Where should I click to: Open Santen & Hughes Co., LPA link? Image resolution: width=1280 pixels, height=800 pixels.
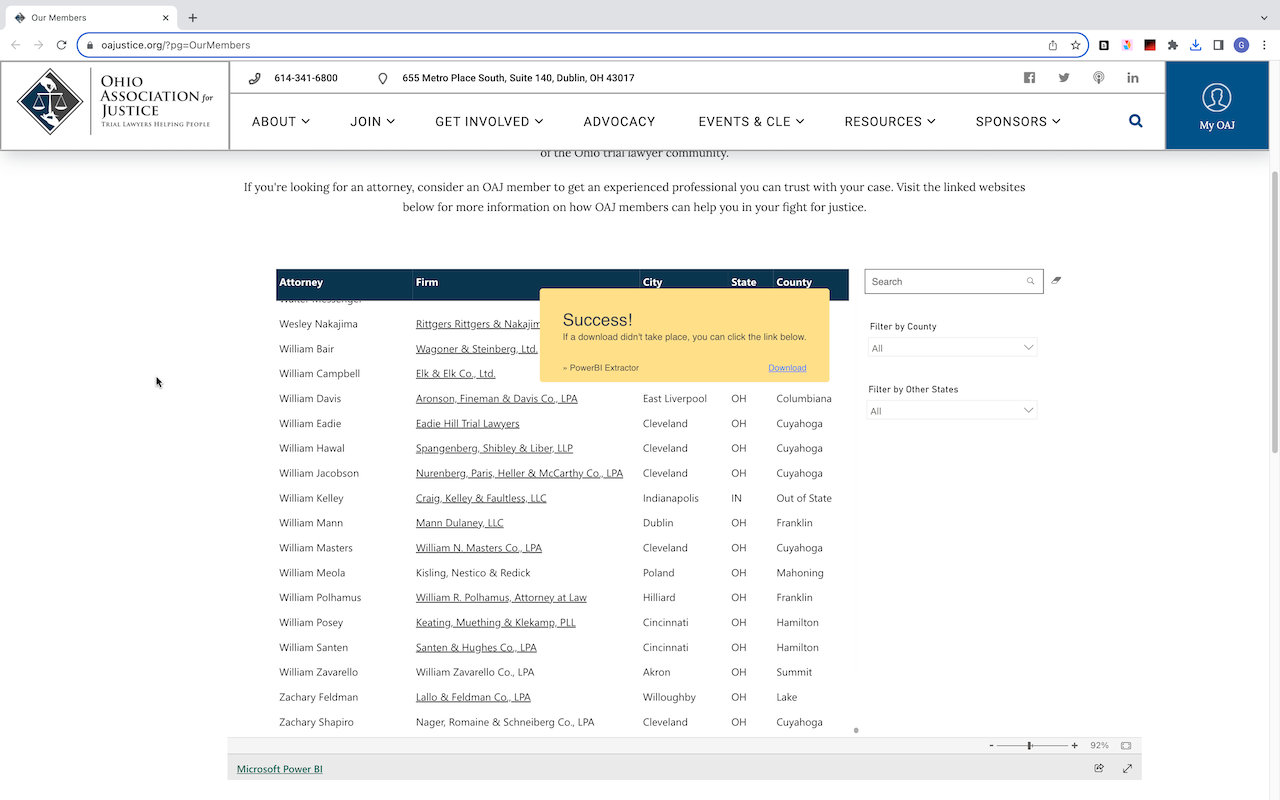pyautogui.click(x=476, y=648)
